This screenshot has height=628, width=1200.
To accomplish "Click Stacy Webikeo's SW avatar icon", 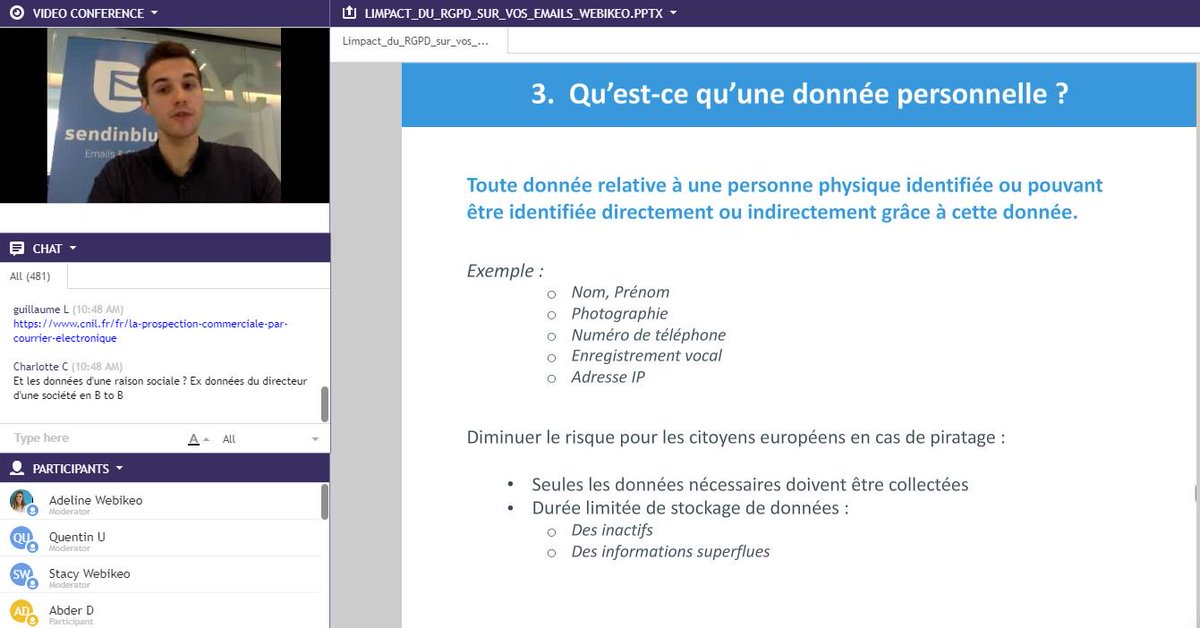I will click(22, 575).
